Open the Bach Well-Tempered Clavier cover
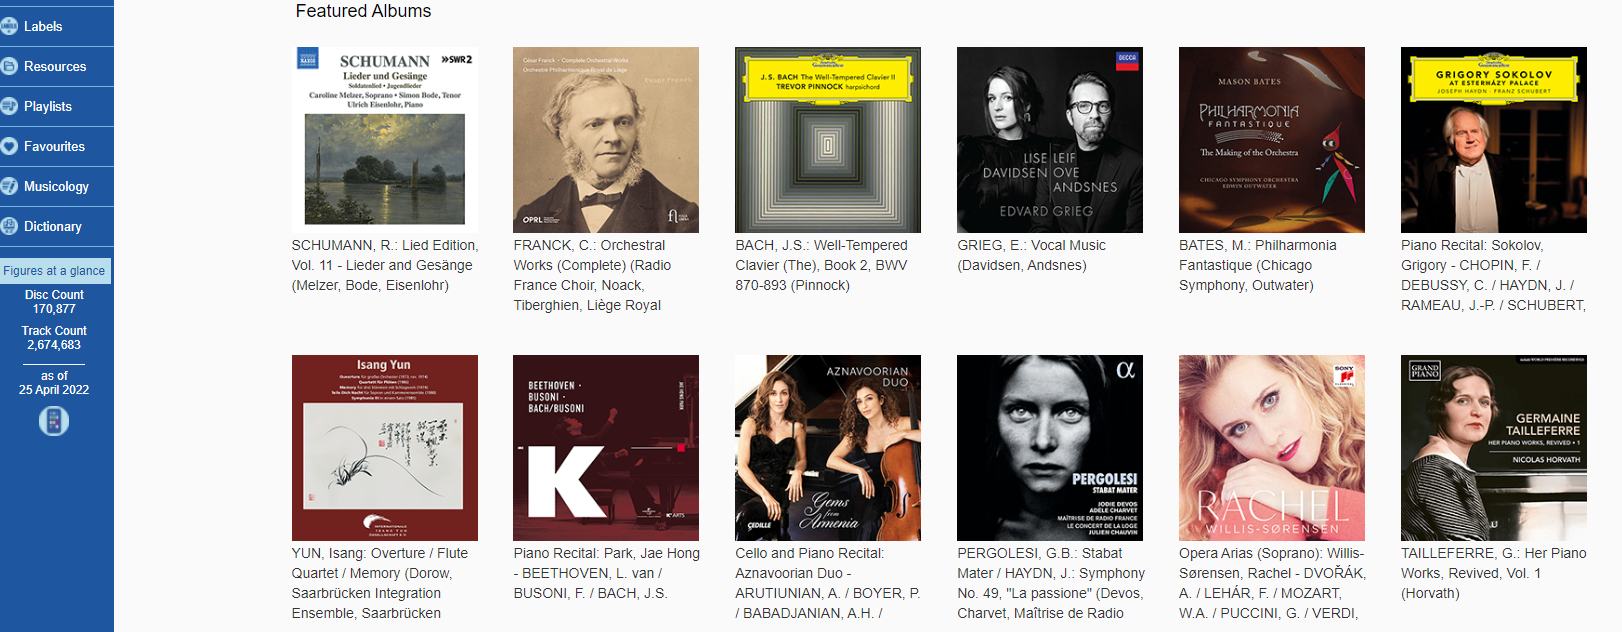The width and height of the screenshot is (1622, 632). [x=828, y=140]
